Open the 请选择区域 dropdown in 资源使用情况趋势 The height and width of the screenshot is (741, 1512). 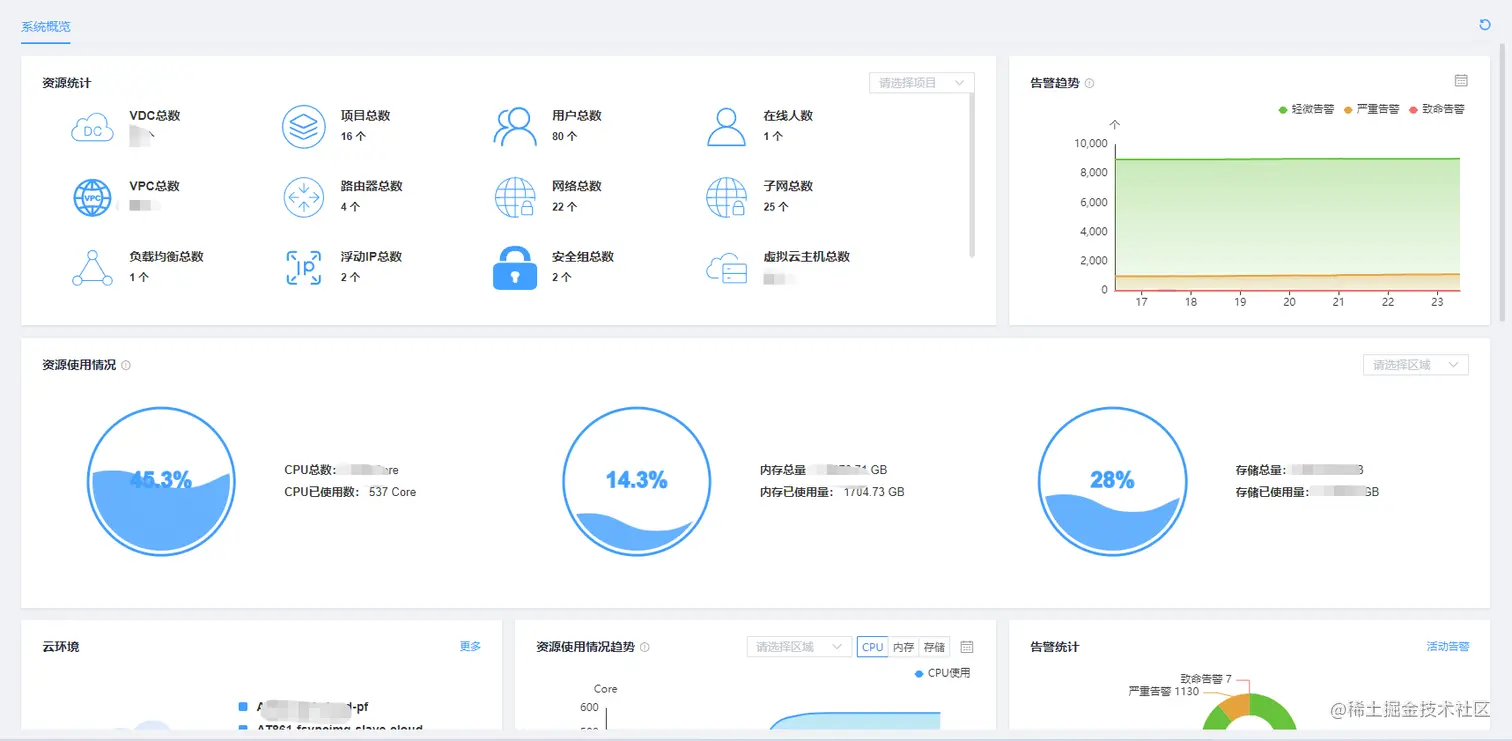[799, 647]
